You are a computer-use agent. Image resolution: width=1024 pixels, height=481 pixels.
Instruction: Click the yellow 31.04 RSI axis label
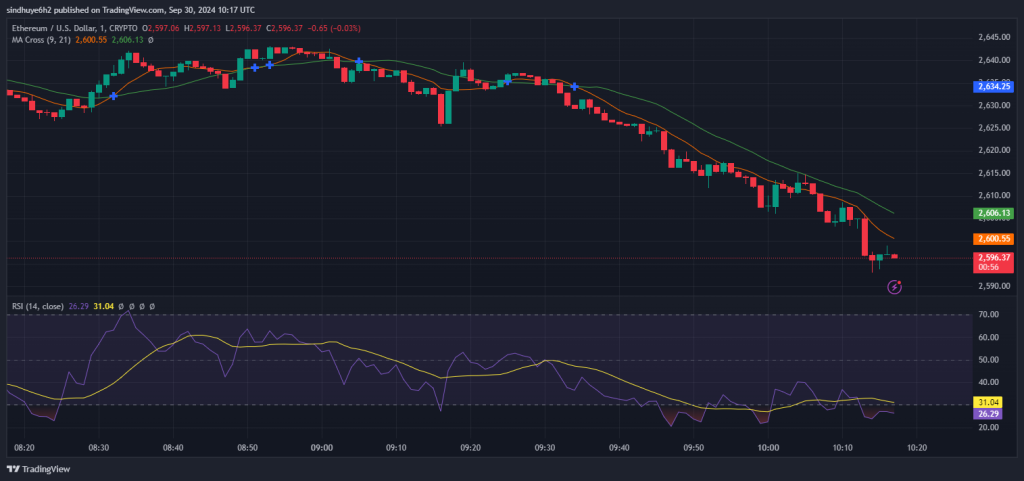coord(989,401)
